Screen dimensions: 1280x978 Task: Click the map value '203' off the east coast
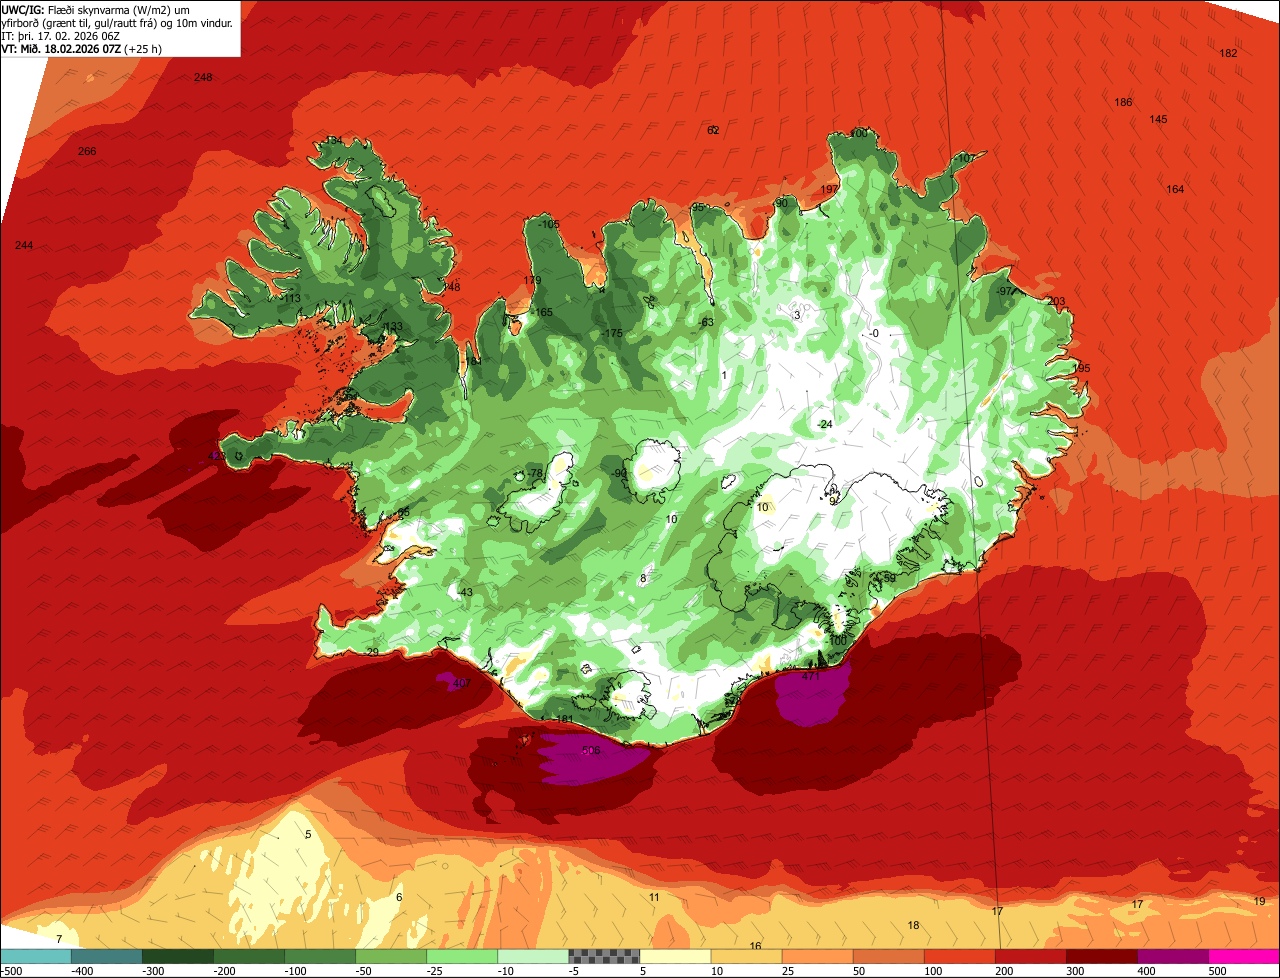[x=1057, y=301]
